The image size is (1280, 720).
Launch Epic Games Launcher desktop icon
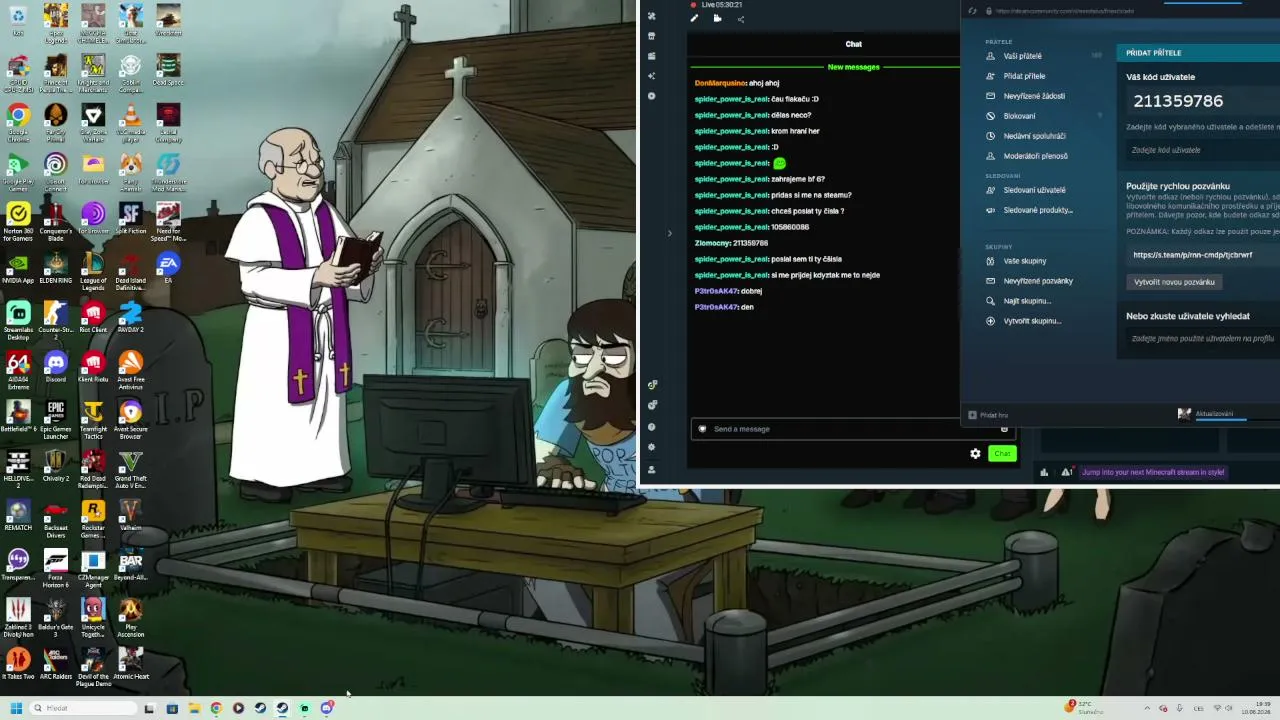(56, 420)
